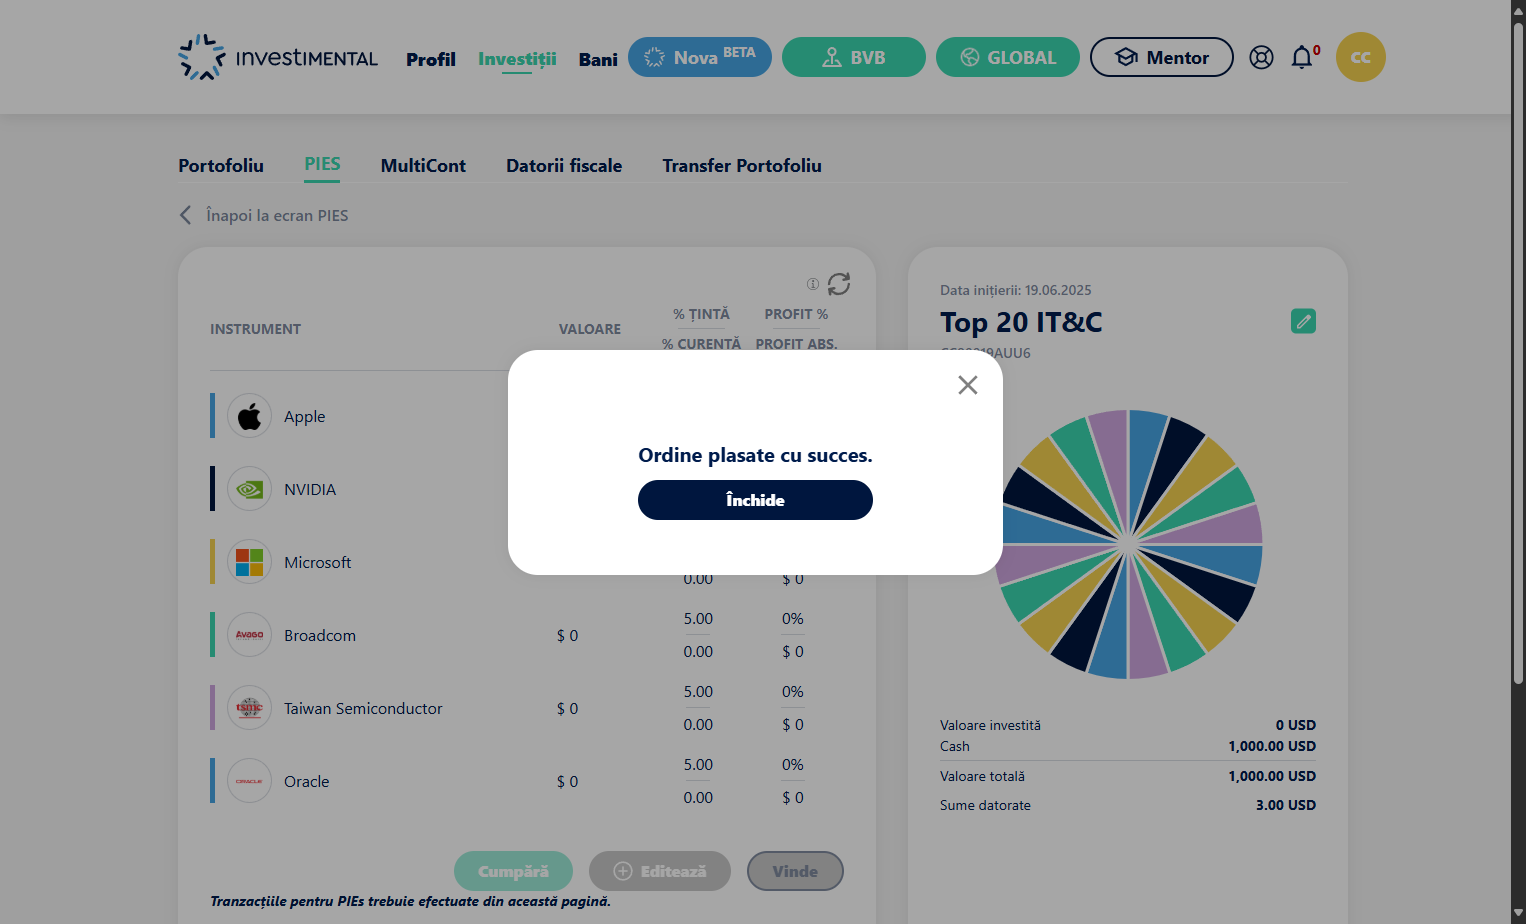Click the PROFIT % column header

tap(796, 314)
